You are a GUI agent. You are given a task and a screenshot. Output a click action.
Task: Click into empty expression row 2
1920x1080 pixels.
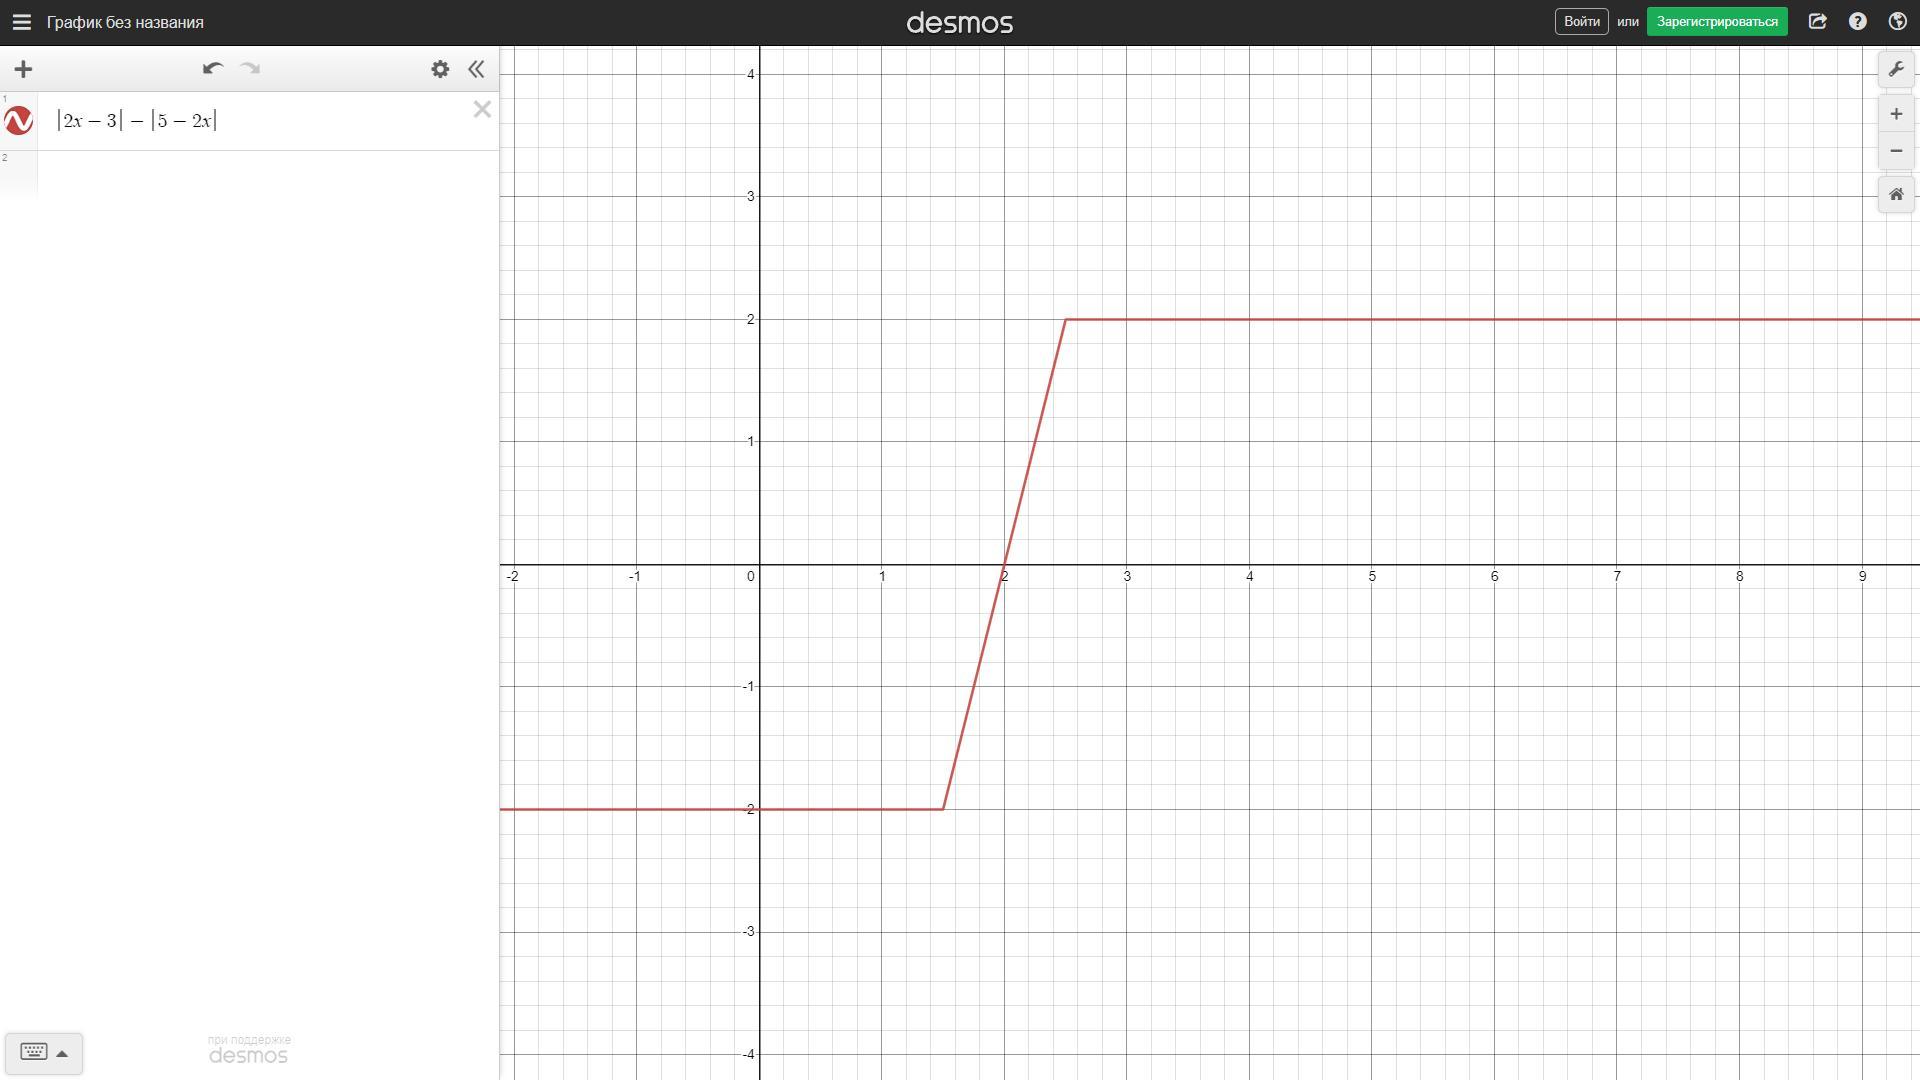pyautogui.click(x=267, y=174)
